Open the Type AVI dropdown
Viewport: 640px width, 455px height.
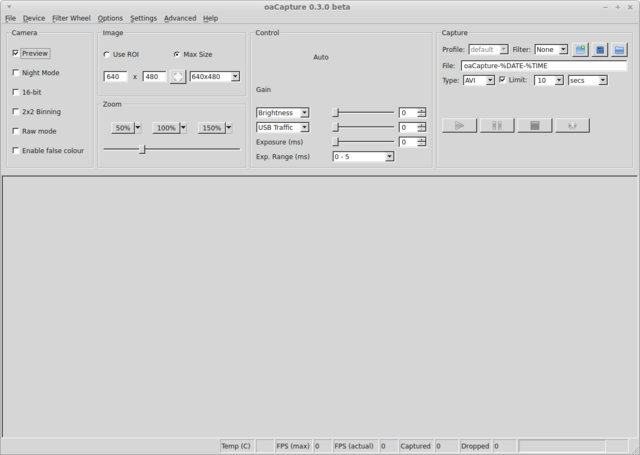click(479, 80)
